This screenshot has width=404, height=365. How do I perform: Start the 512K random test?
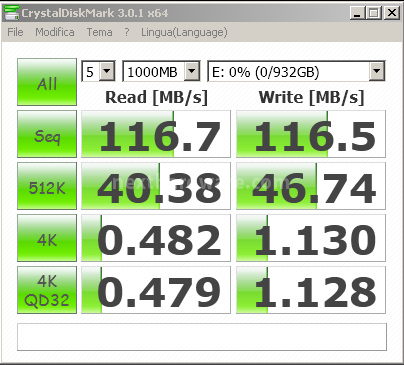coord(47,186)
